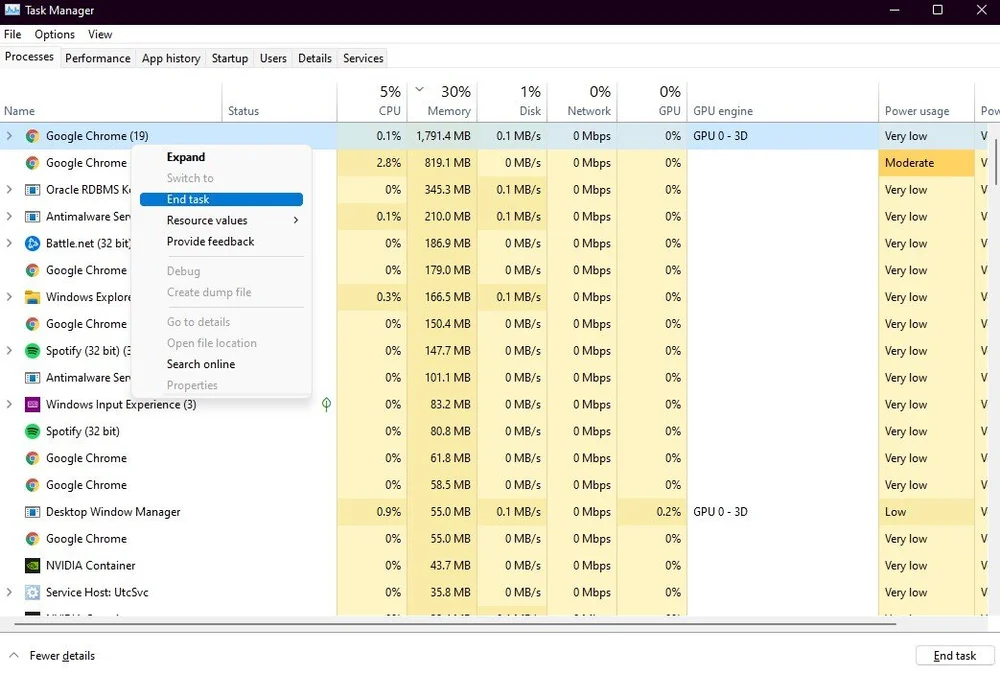The width and height of the screenshot is (1000, 674).
Task: Click the Google Chrome (19) process icon
Action: [33, 136]
